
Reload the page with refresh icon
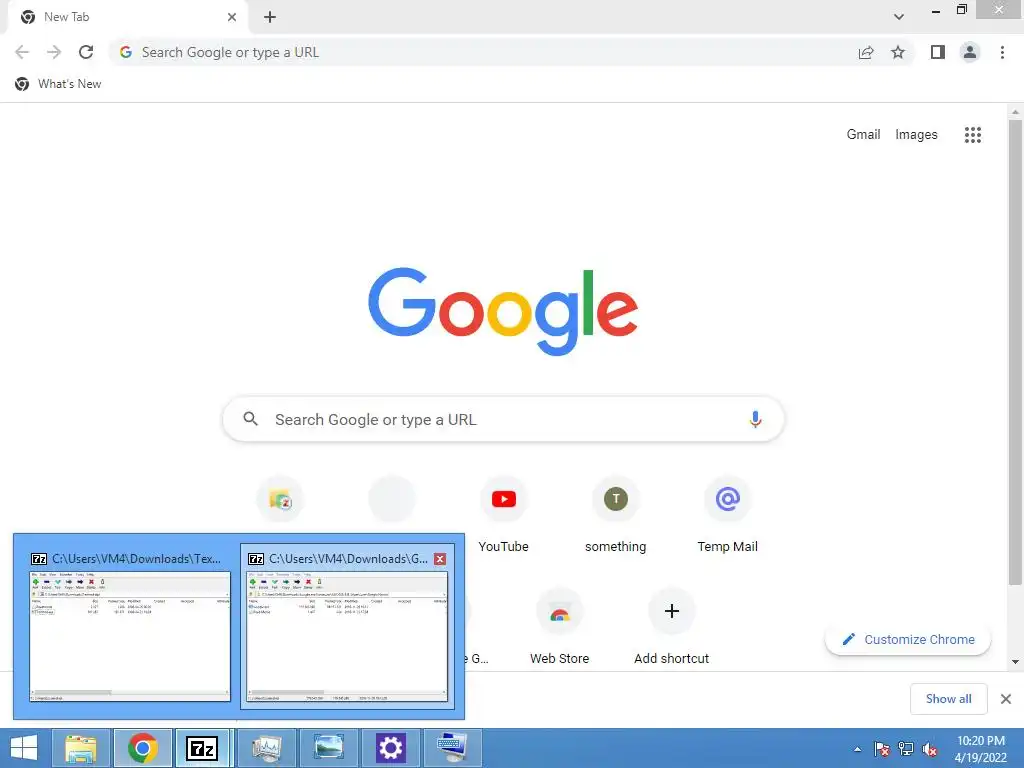click(86, 52)
